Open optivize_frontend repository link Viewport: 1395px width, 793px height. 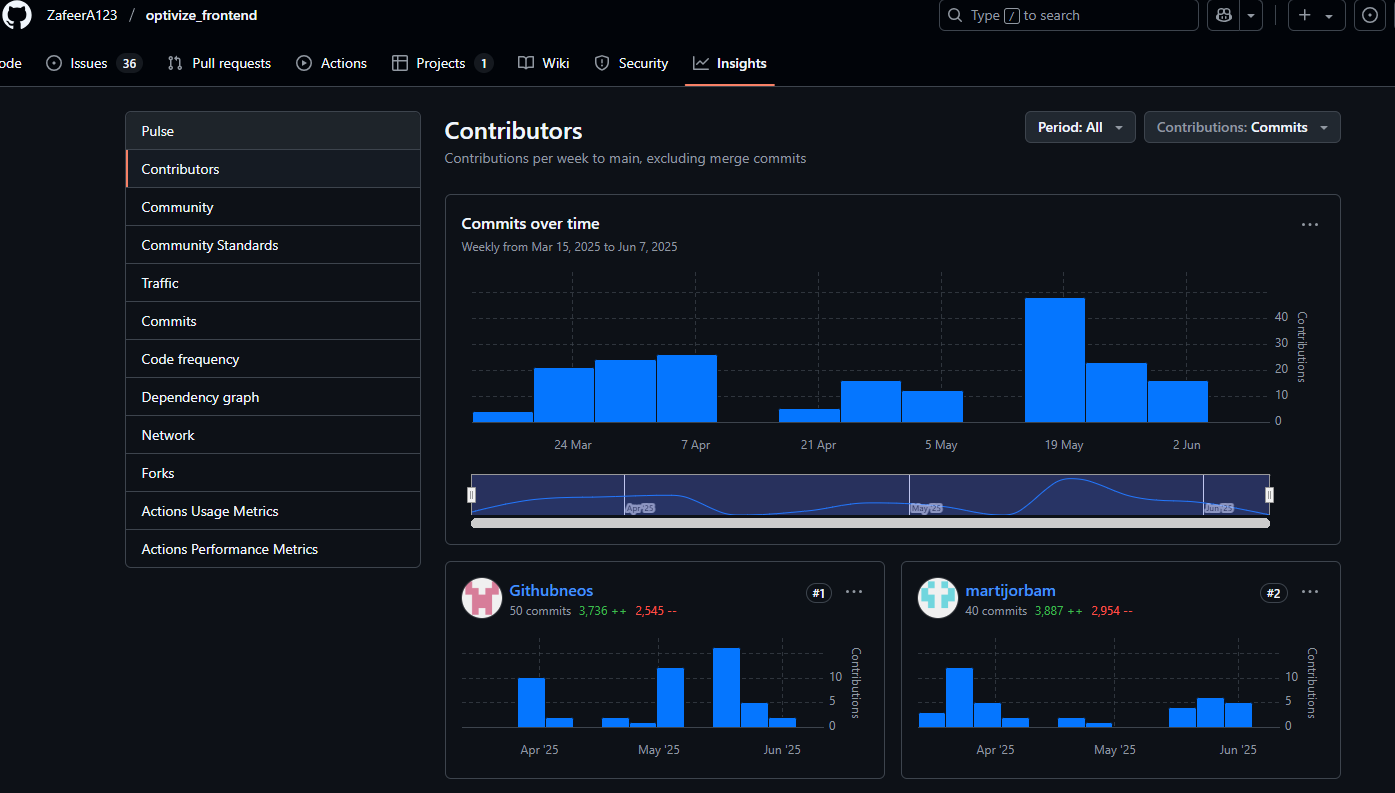[201, 15]
